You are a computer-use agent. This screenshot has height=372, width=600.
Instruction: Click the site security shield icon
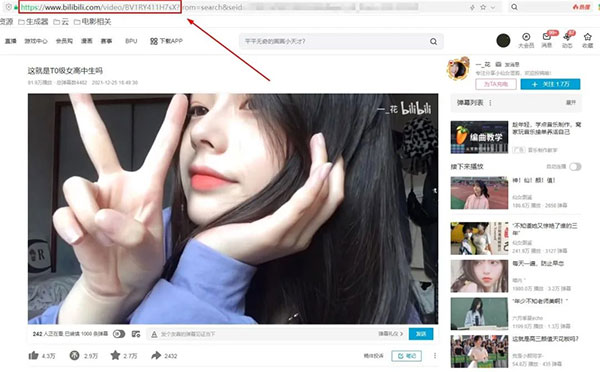pyautogui.click(x=8, y=7)
